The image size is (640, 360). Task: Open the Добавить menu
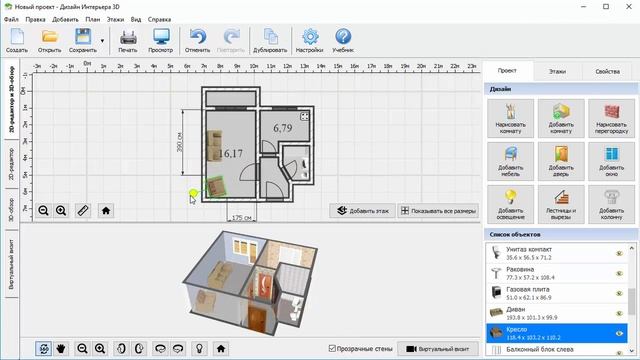coord(65,19)
